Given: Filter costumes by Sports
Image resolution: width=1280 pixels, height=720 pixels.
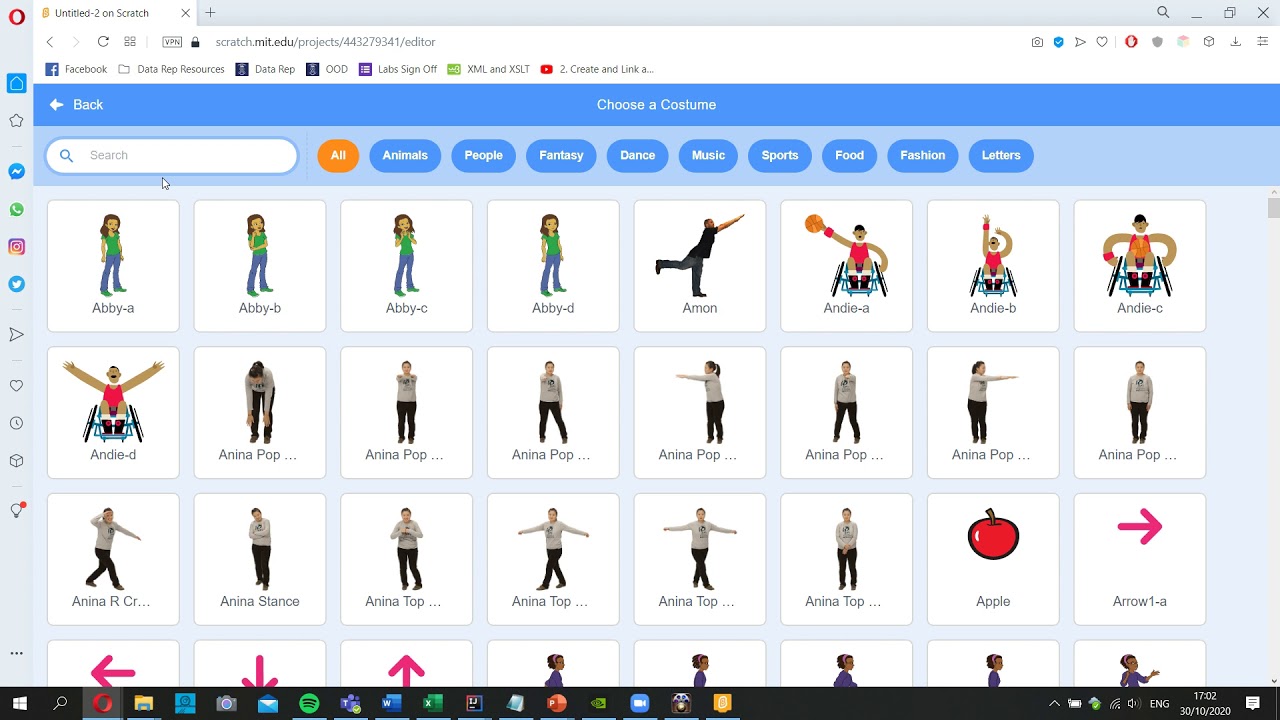Looking at the screenshot, I should pos(780,155).
